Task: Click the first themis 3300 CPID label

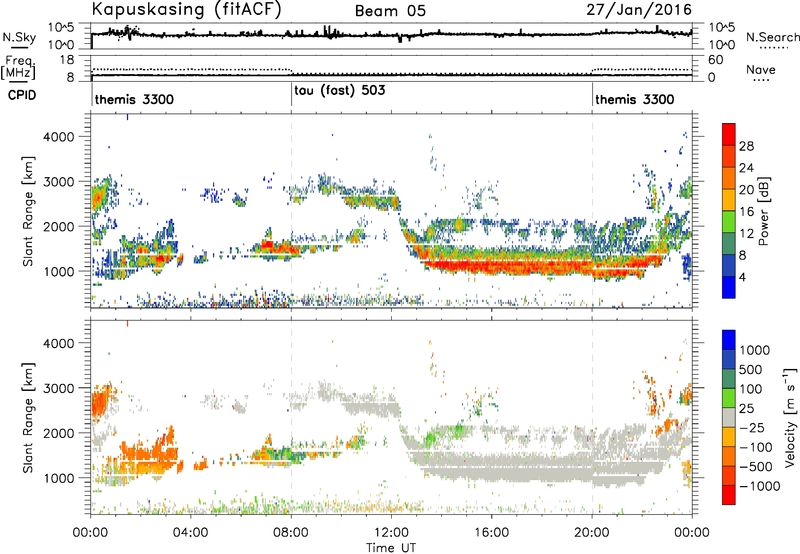Action: 134,99
